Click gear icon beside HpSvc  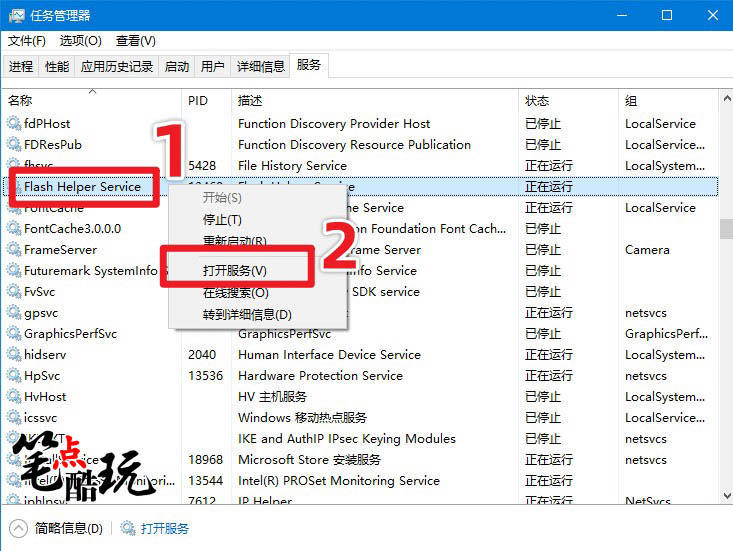(14, 376)
